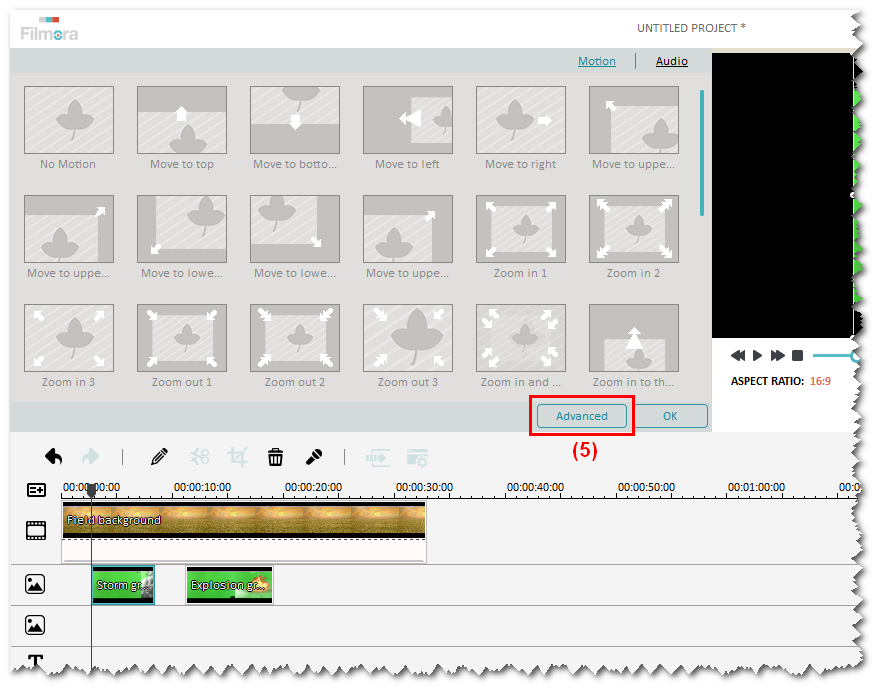Click the Undo icon
Screen dimensions: 880x692
(x=53, y=456)
